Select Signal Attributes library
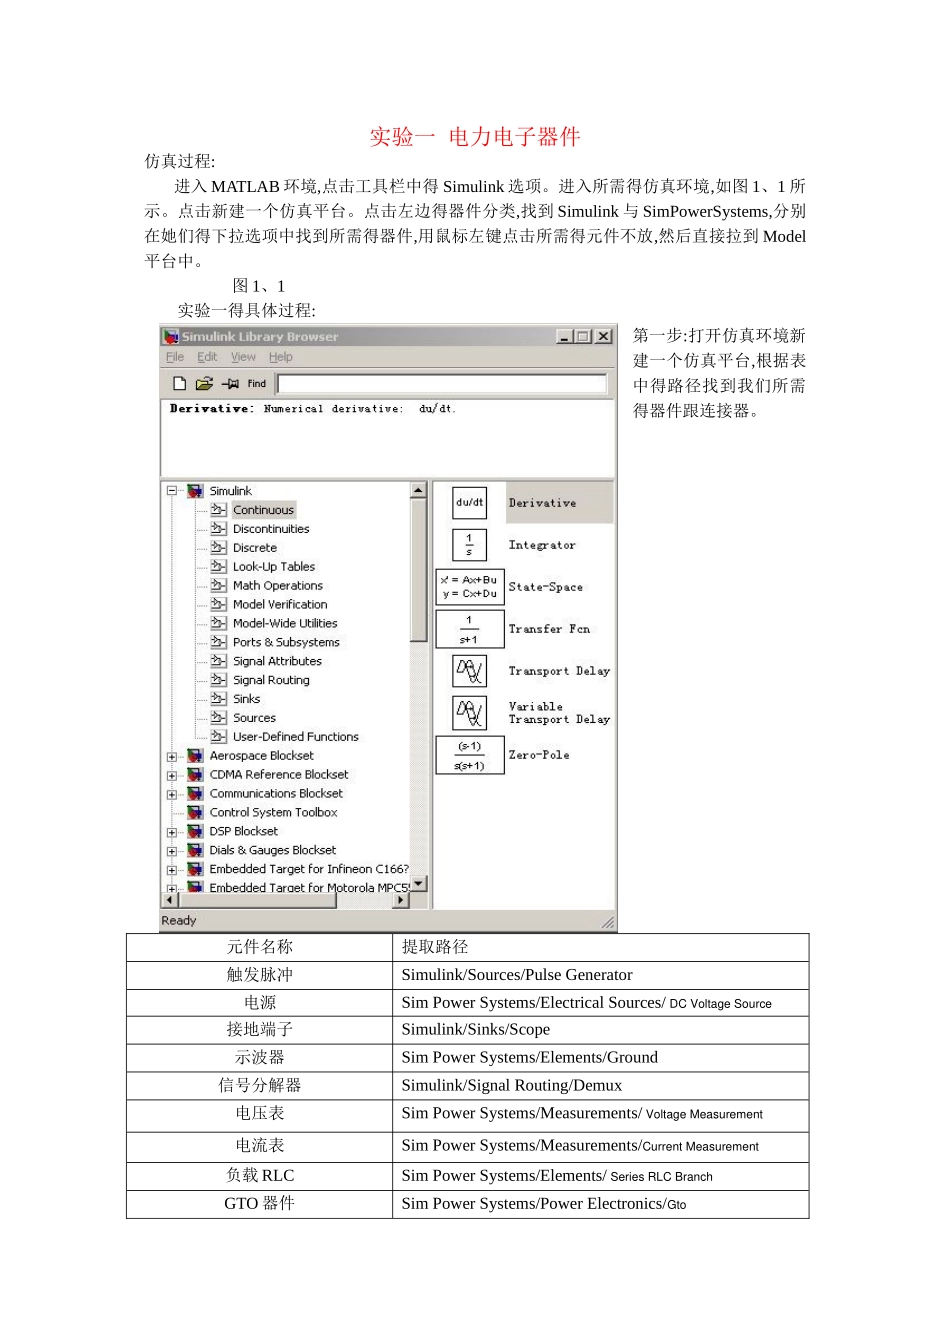 coord(277,661)
